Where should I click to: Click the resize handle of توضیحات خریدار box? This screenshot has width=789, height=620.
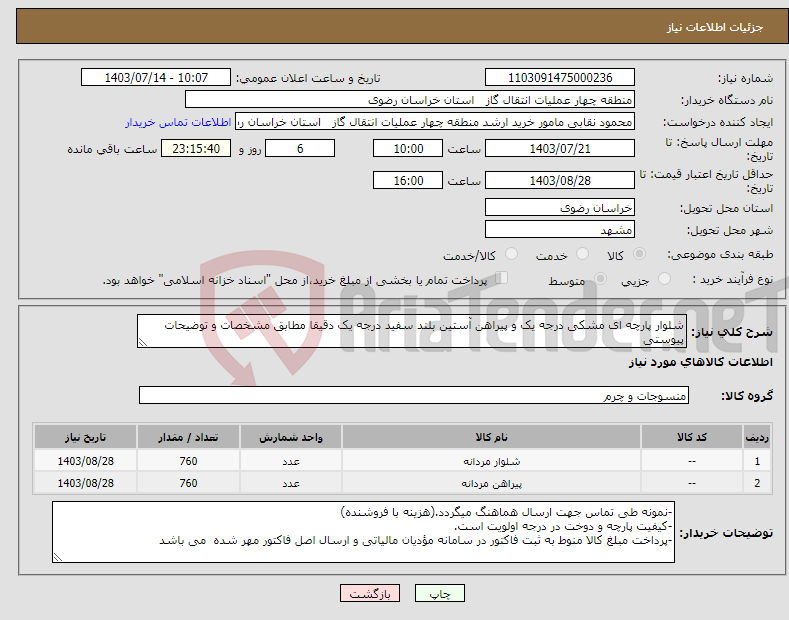tap(57, 557)
